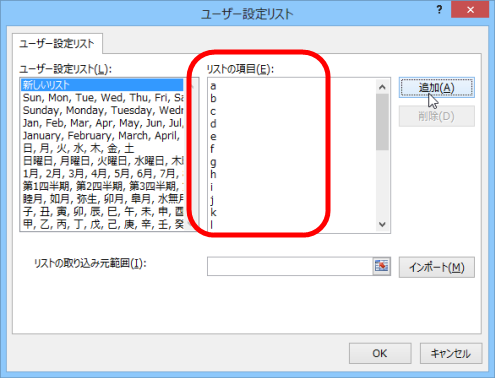Click the リストの取り込み元範囲 input field
The width and height of the screenshot is (495, 378).
click(290, 266)
